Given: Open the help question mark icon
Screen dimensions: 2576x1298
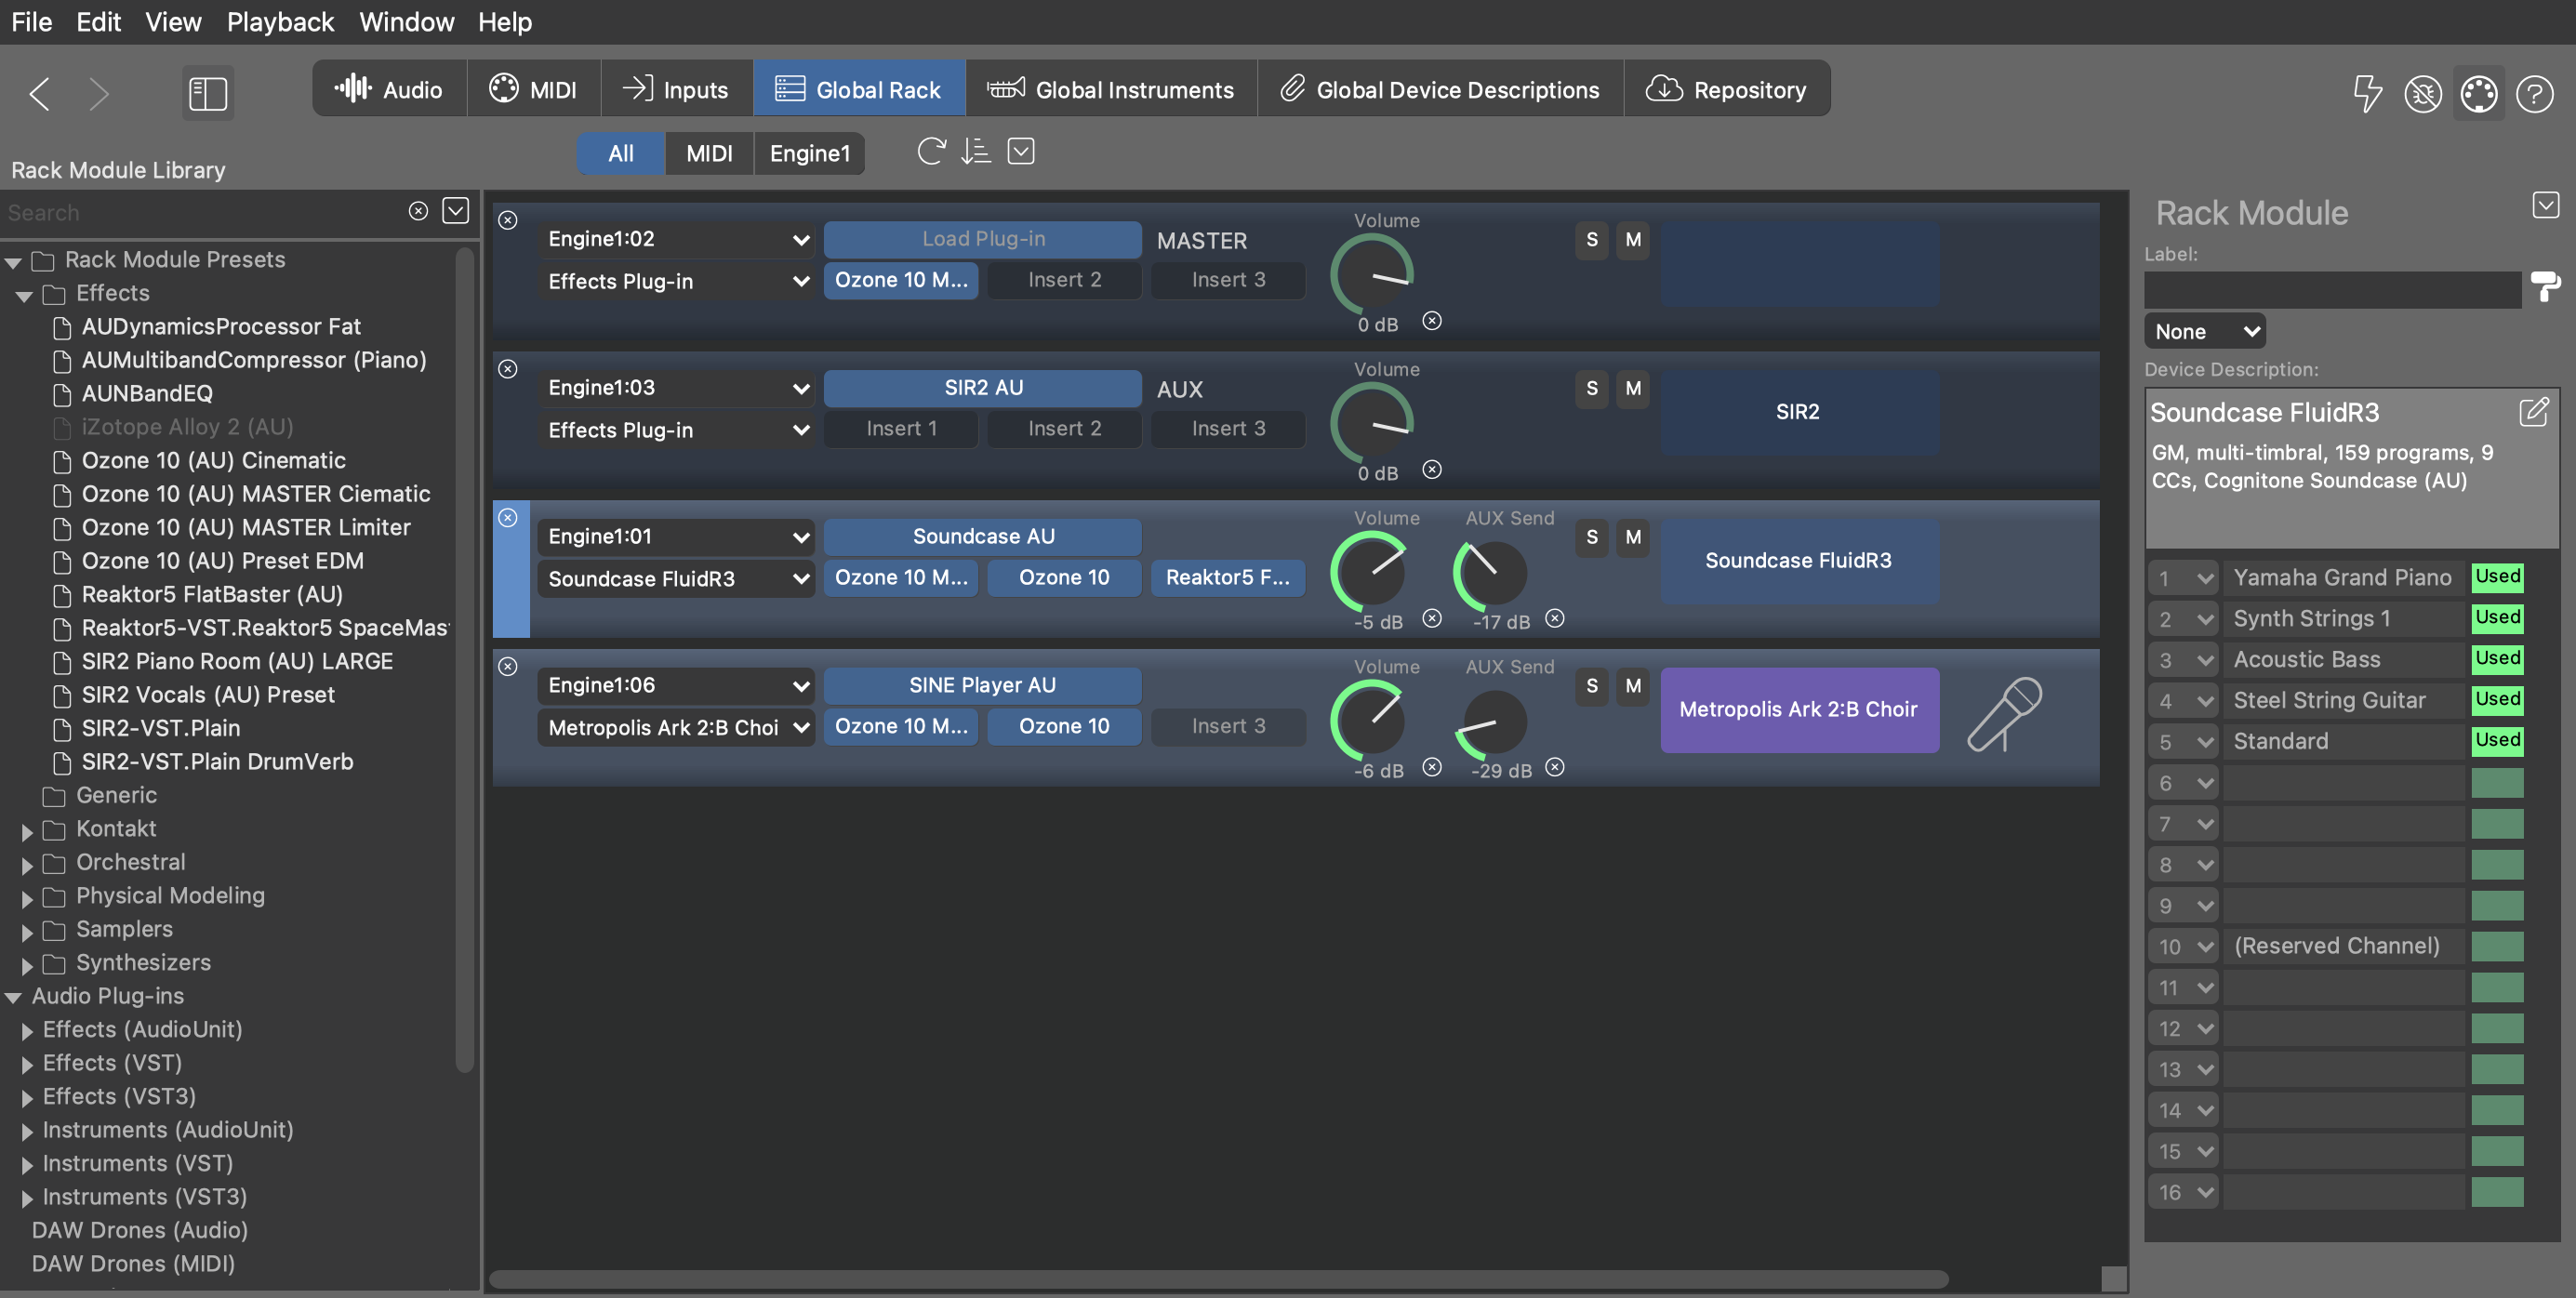Looking at the screenshot, I should coord(2535,93).
